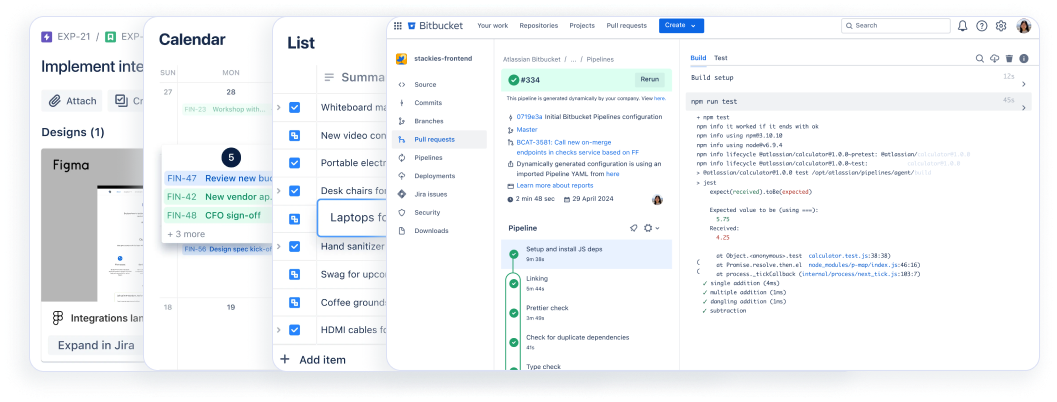
Task: Show the +3 more calendar events
Action: click(x=186, y=234)
